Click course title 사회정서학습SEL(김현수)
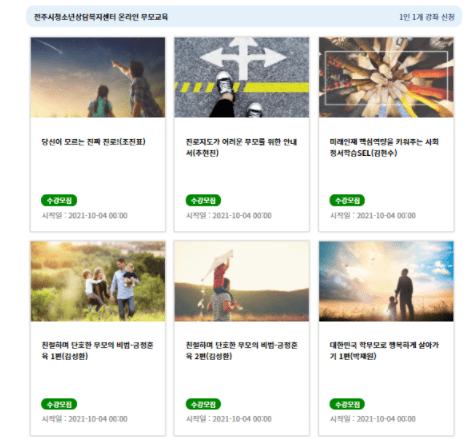 tap(384, 147)
